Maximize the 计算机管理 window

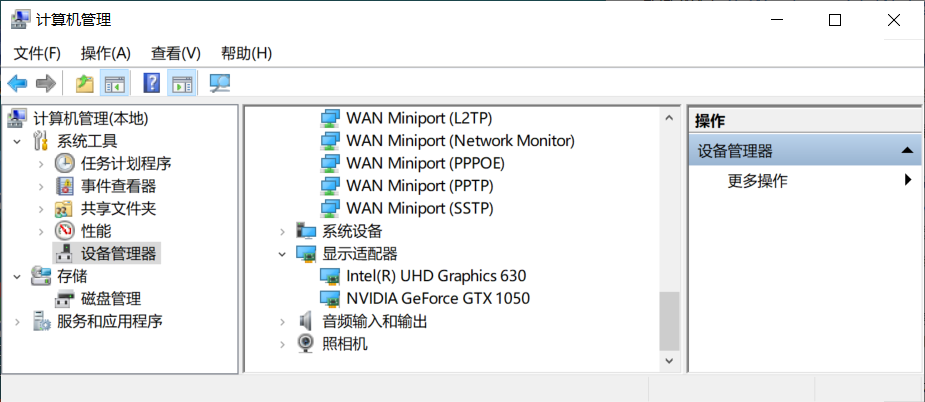click(835, 20)
